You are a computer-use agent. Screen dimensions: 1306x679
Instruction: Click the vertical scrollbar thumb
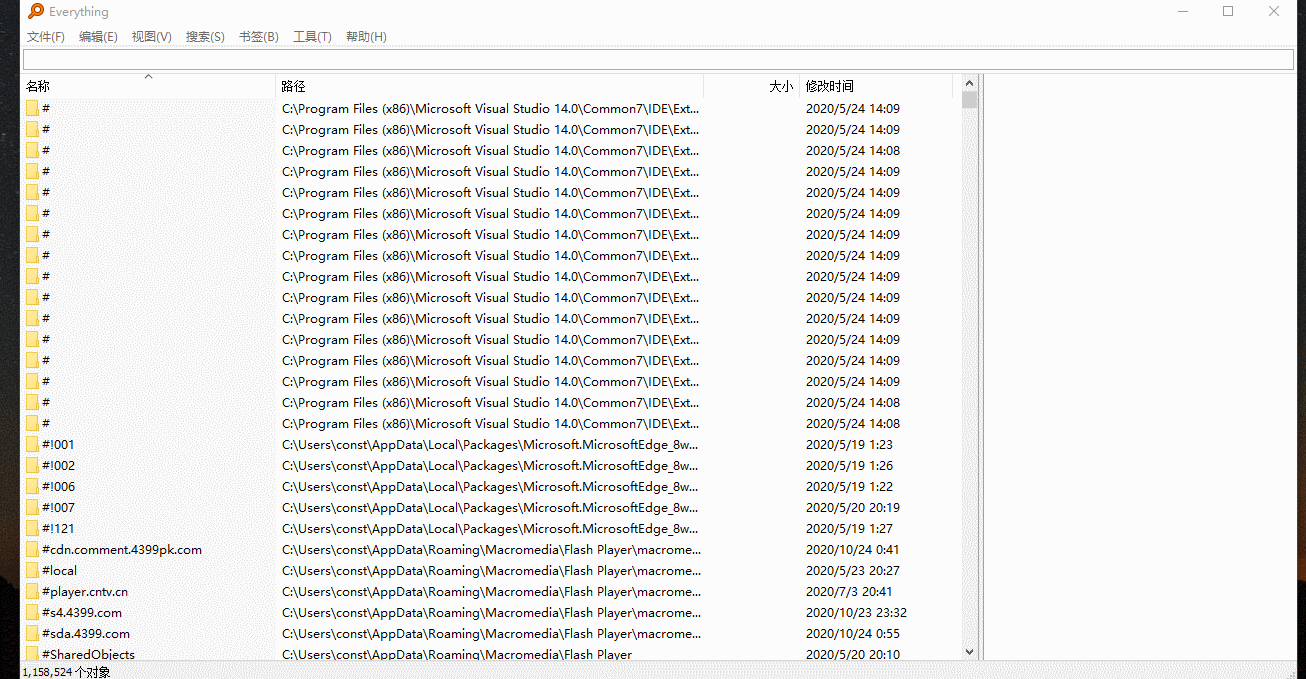click(x=969, y=100)
